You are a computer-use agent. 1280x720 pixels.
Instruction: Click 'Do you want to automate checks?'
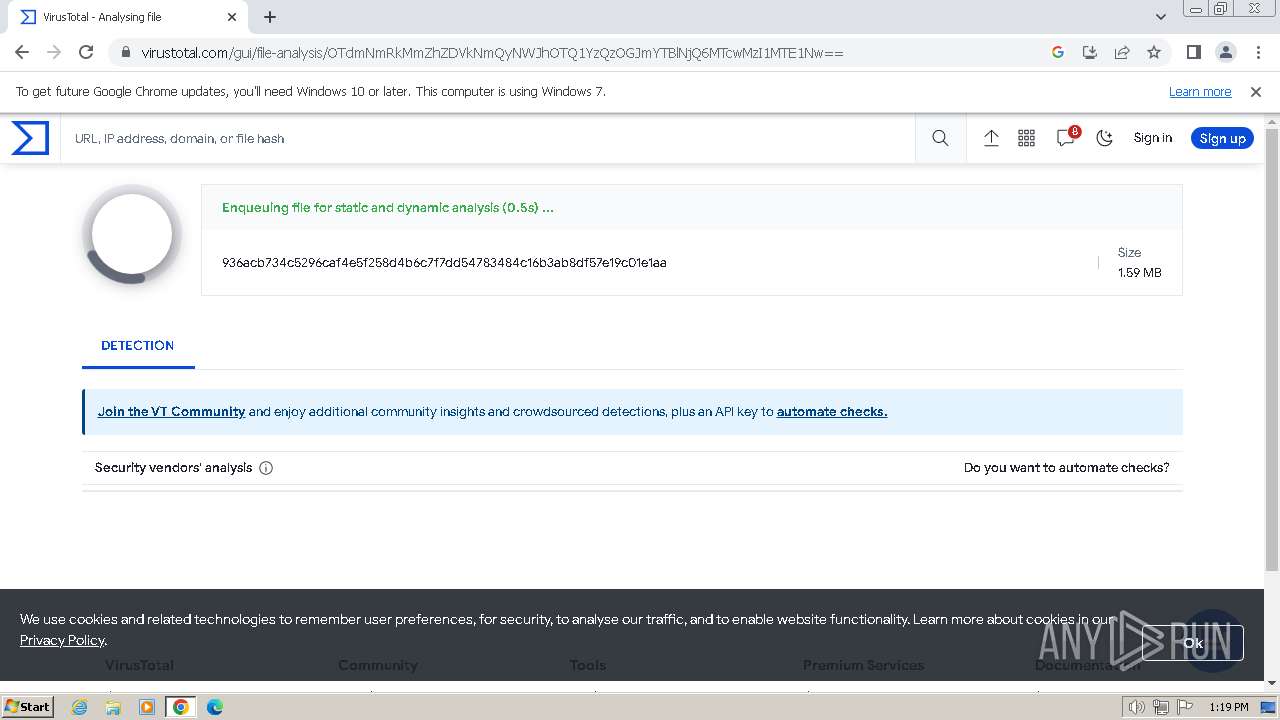pos(1066,467)
